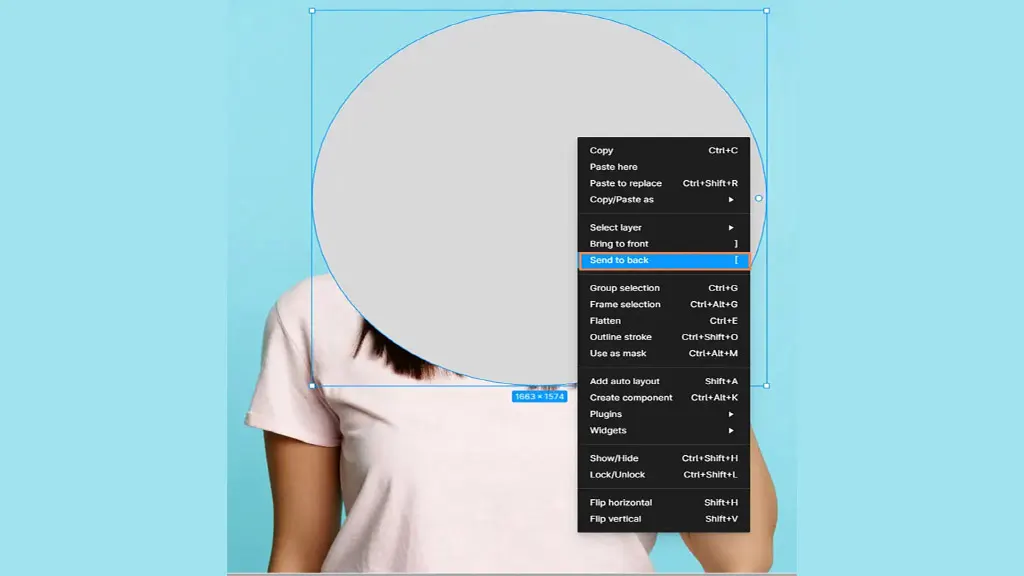The image size is (1024, 576).
Task: Toggle Show/Hide for the selection
Action: tap(664, 458)
